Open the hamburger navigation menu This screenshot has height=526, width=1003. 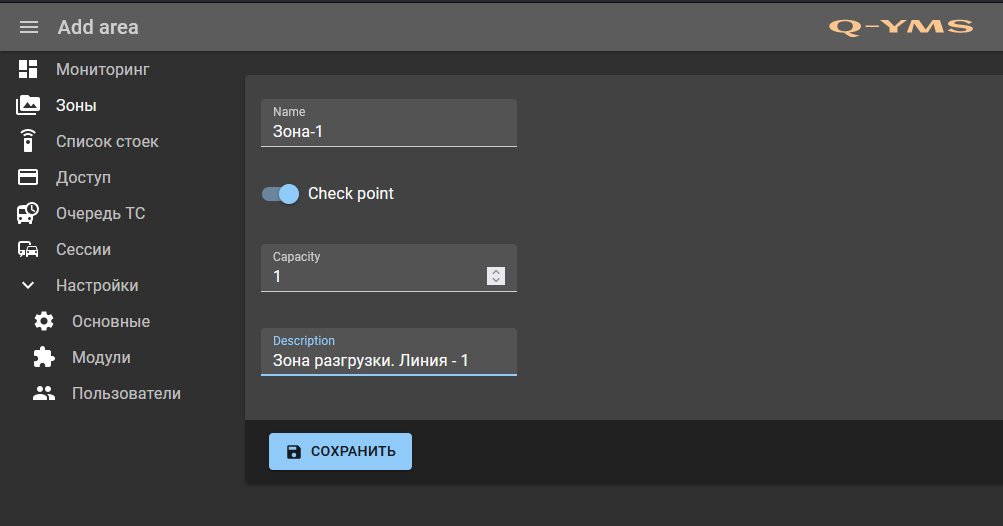click(x=29, y=27)
